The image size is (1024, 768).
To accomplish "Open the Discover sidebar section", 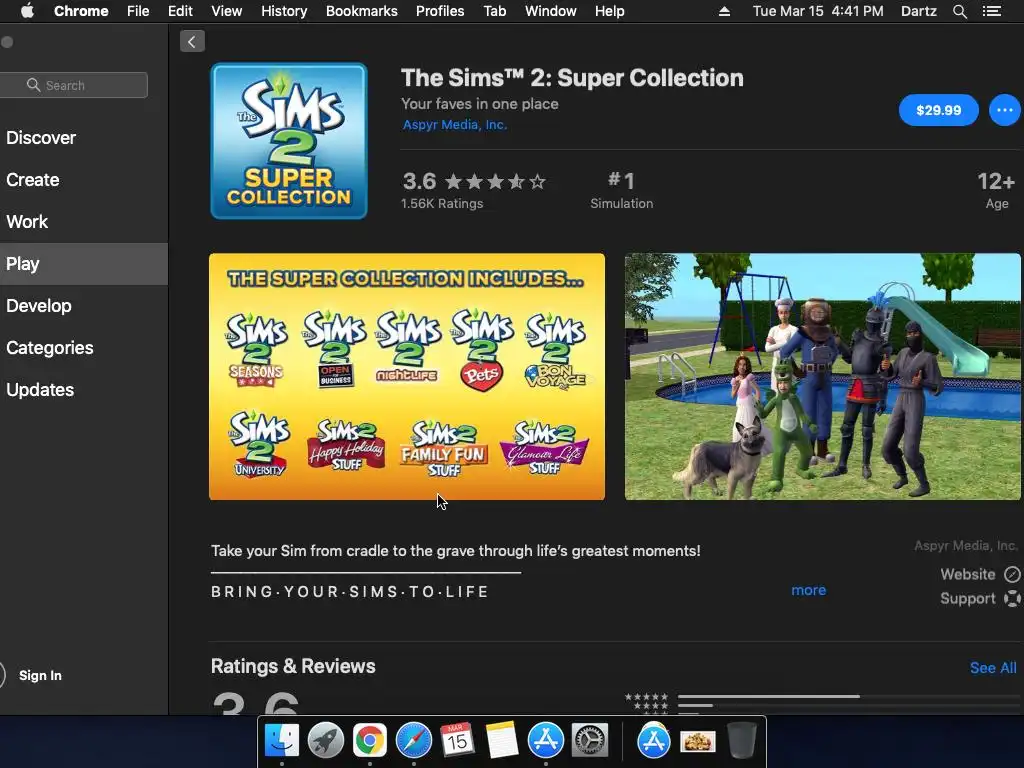I will 41,138.
